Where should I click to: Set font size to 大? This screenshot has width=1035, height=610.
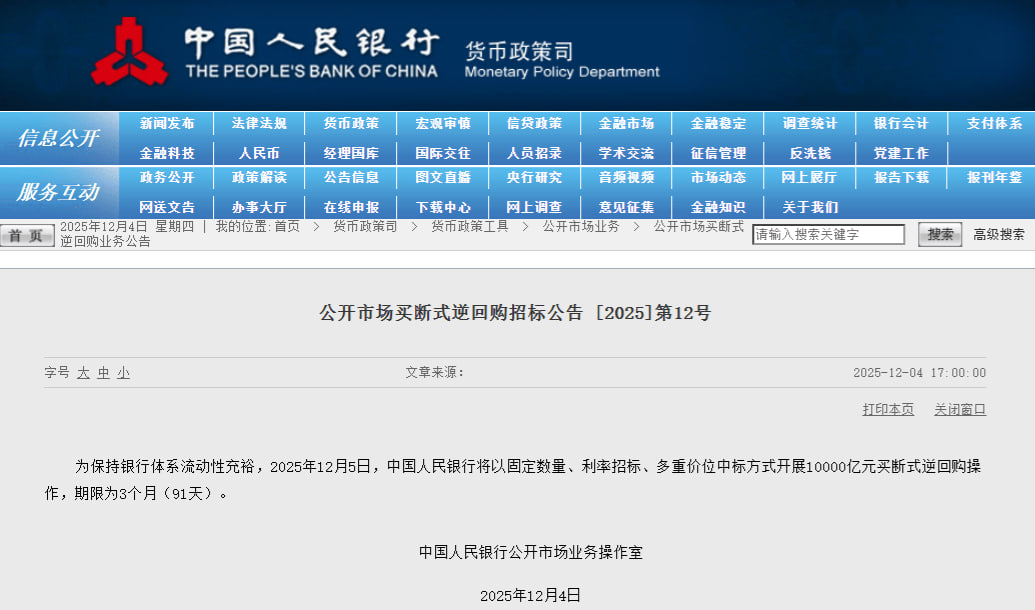tap(83, 373)
